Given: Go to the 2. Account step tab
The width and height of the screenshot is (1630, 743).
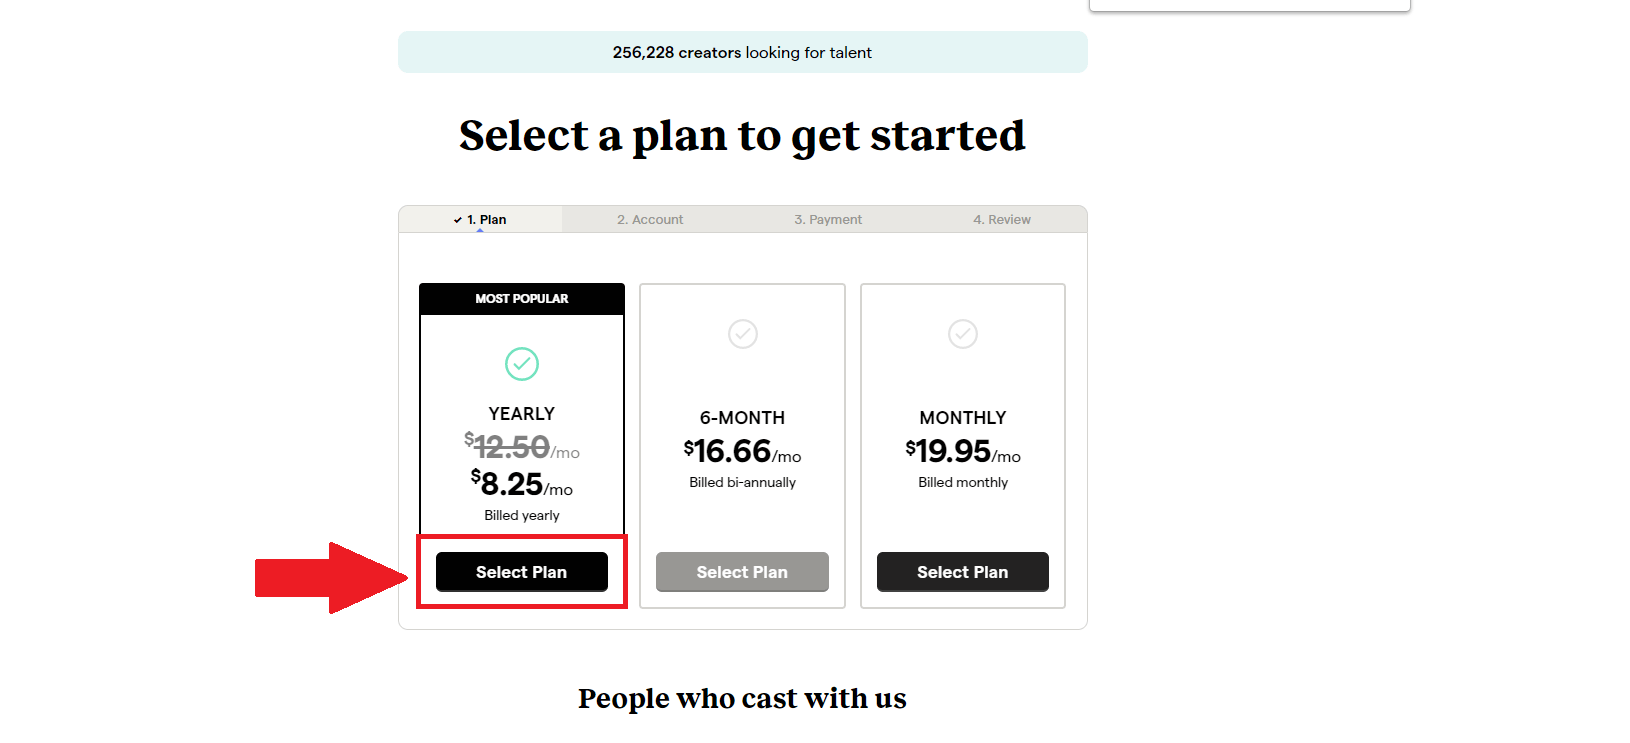Looking at the screenshot, I should point(650,220).
